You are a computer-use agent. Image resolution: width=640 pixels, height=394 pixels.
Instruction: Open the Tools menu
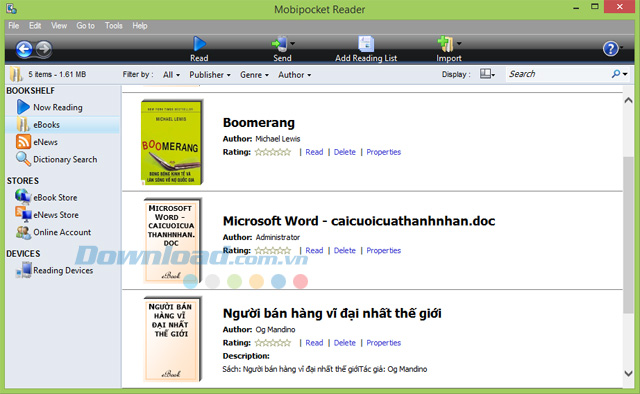click(x=113, y=25)
